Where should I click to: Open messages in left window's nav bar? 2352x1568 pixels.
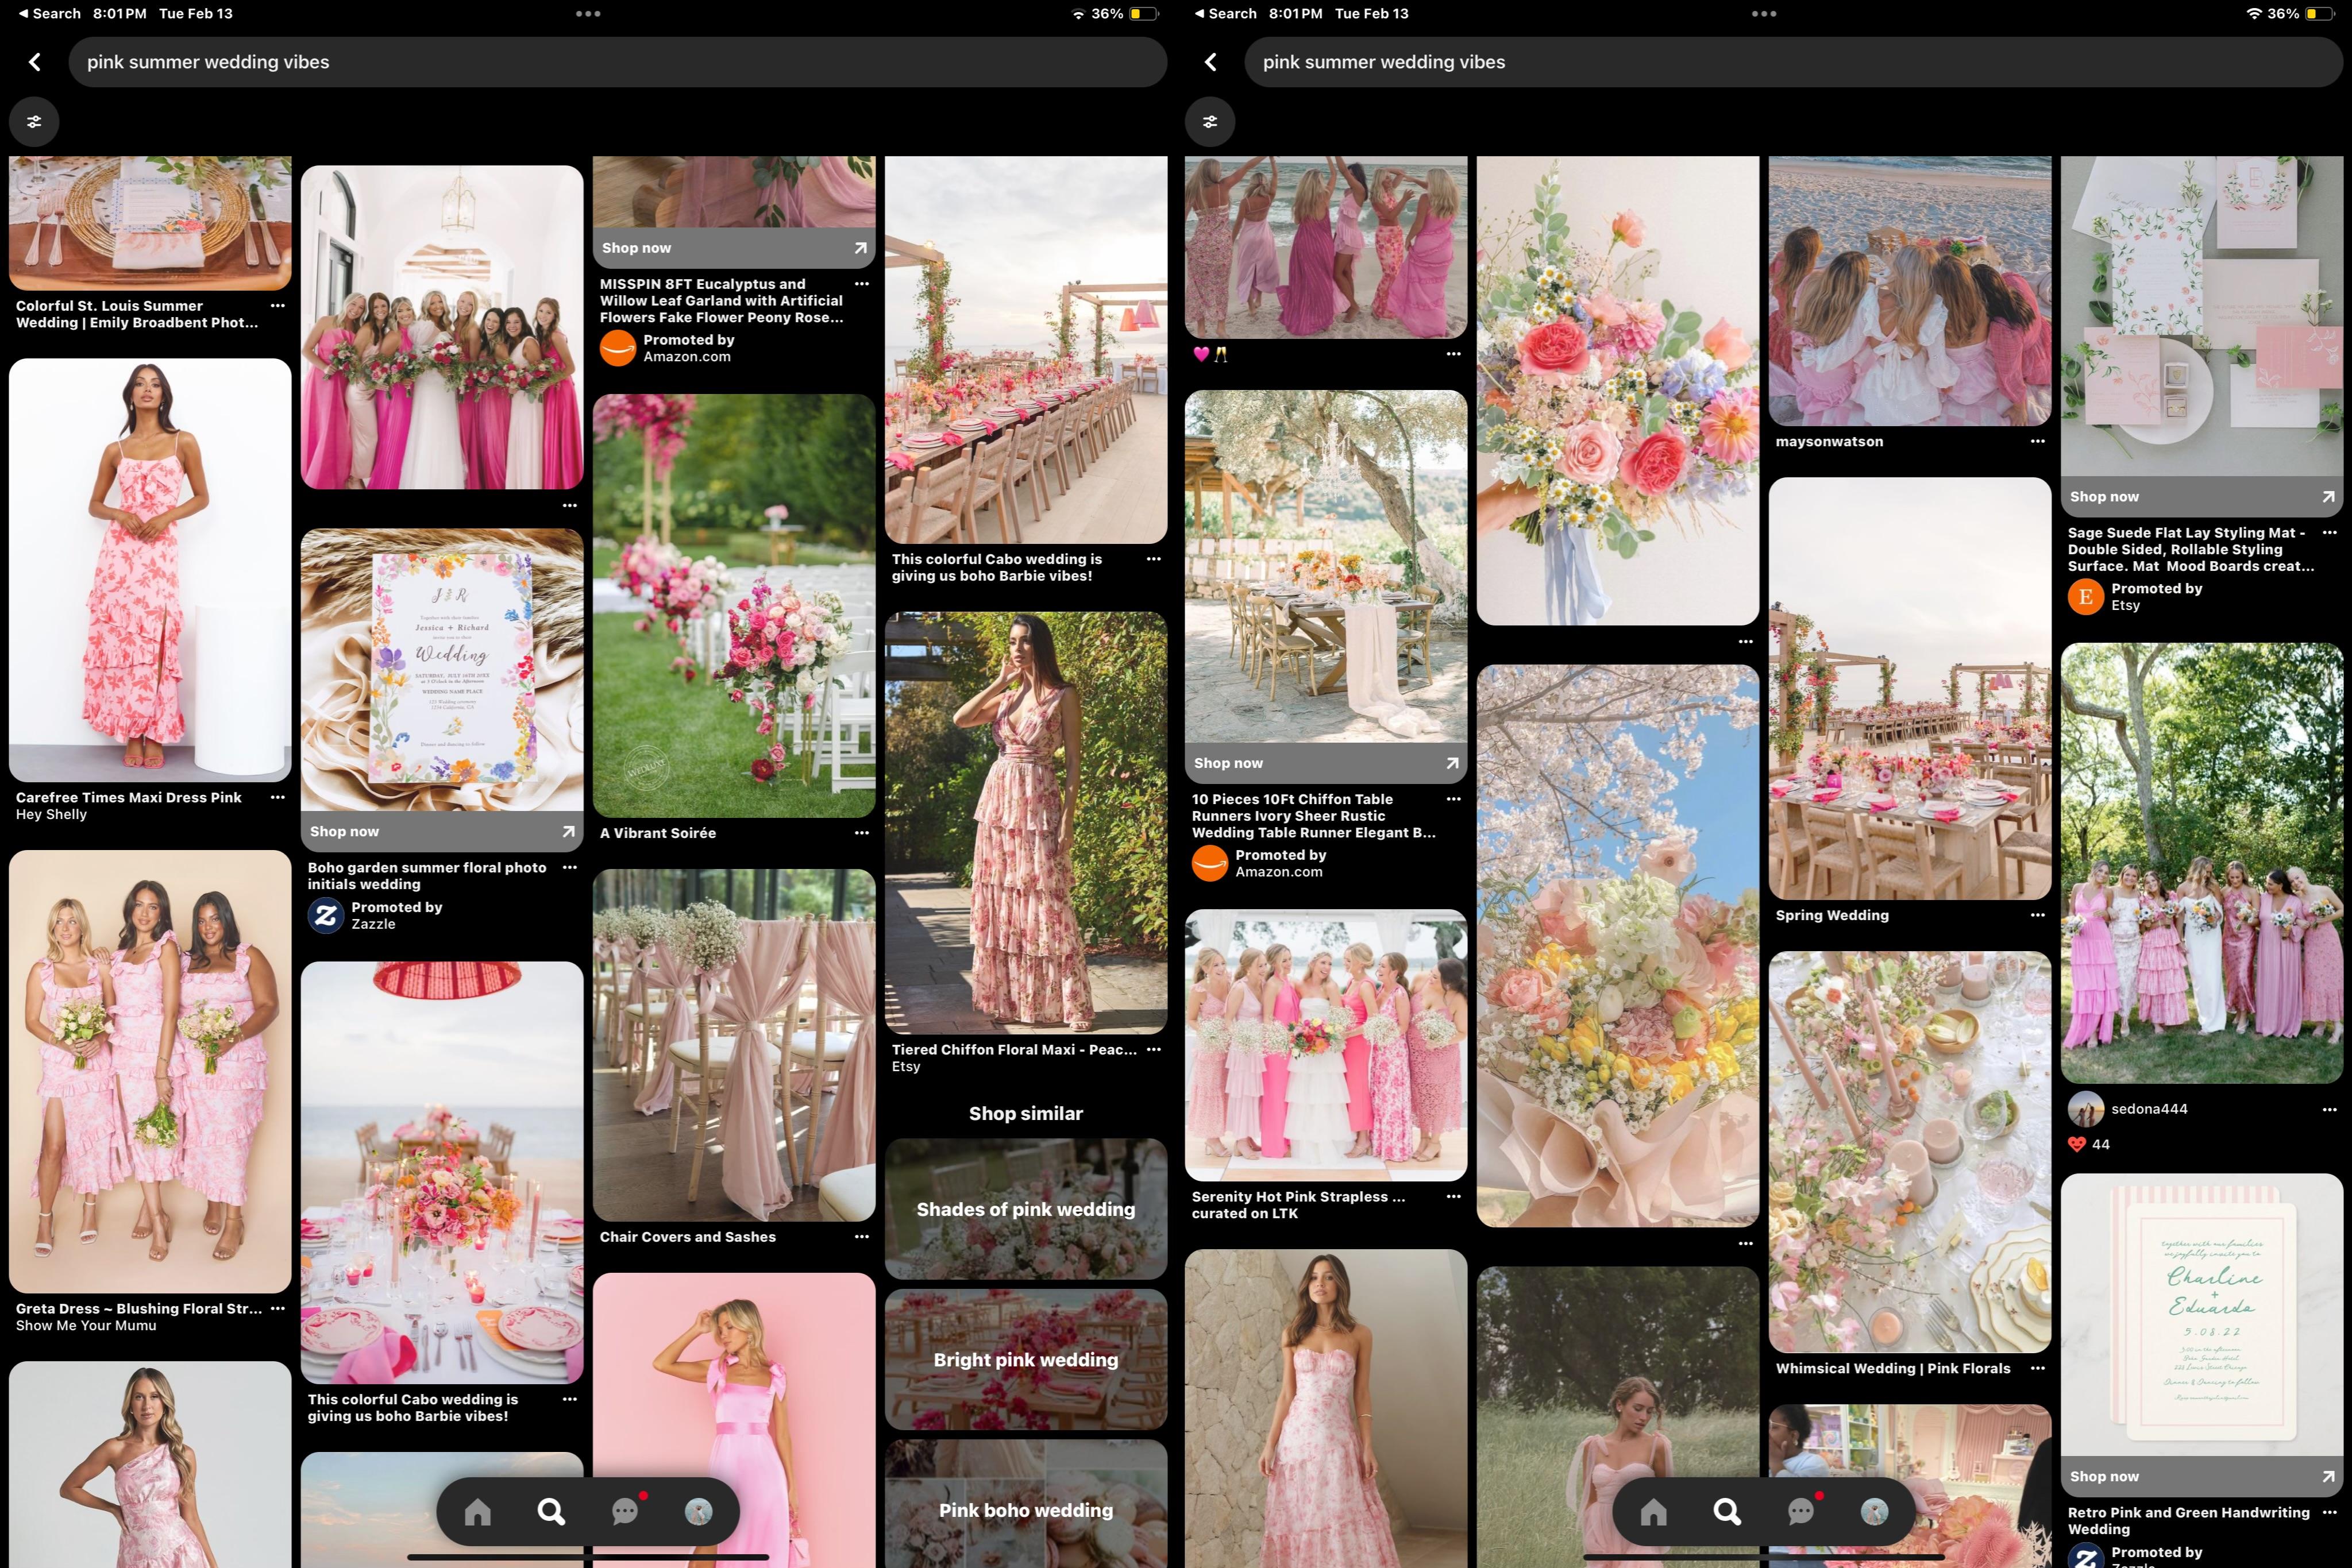(x=626, y=1511)
